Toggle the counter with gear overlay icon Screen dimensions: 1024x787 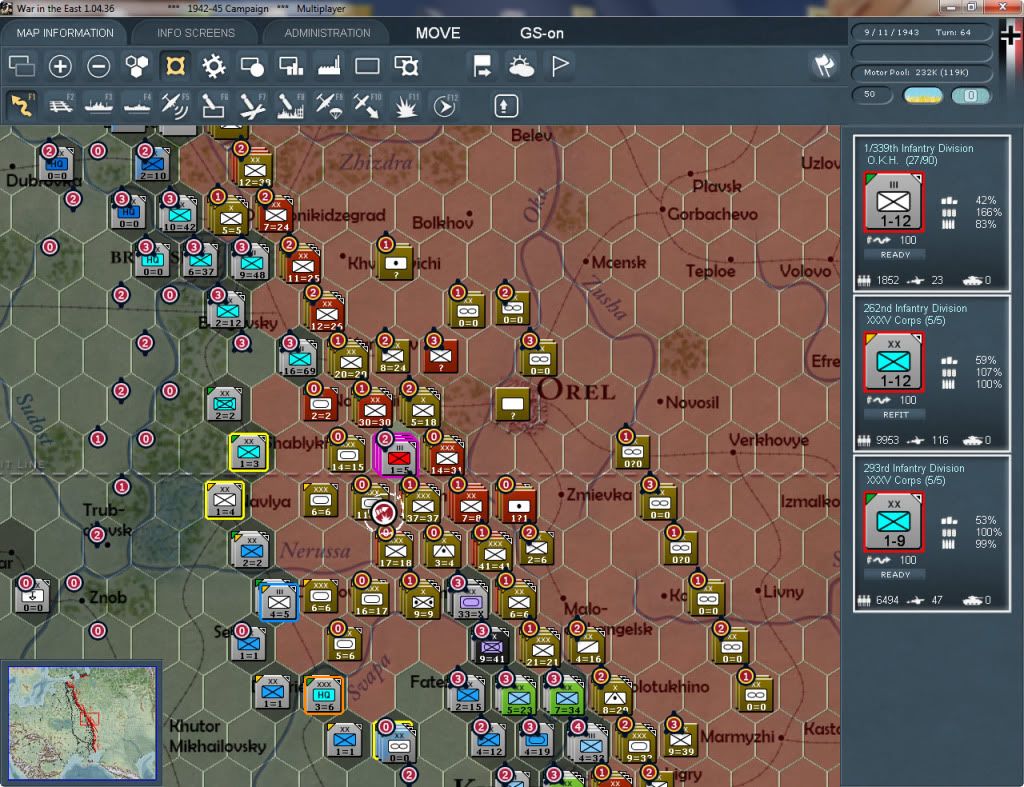(x=406, y=66)
